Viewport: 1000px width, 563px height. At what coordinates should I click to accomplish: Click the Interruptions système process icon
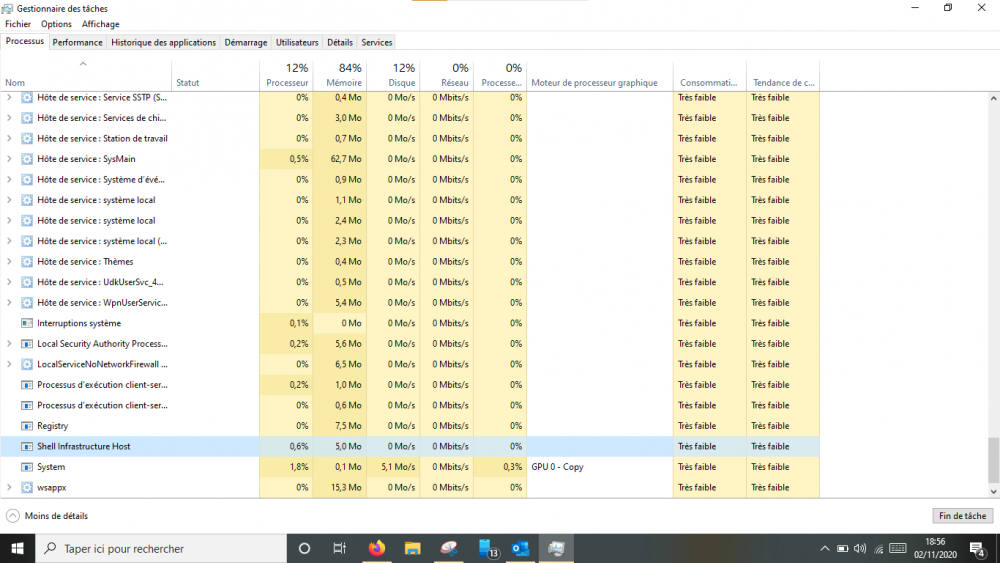coord(27,324)
